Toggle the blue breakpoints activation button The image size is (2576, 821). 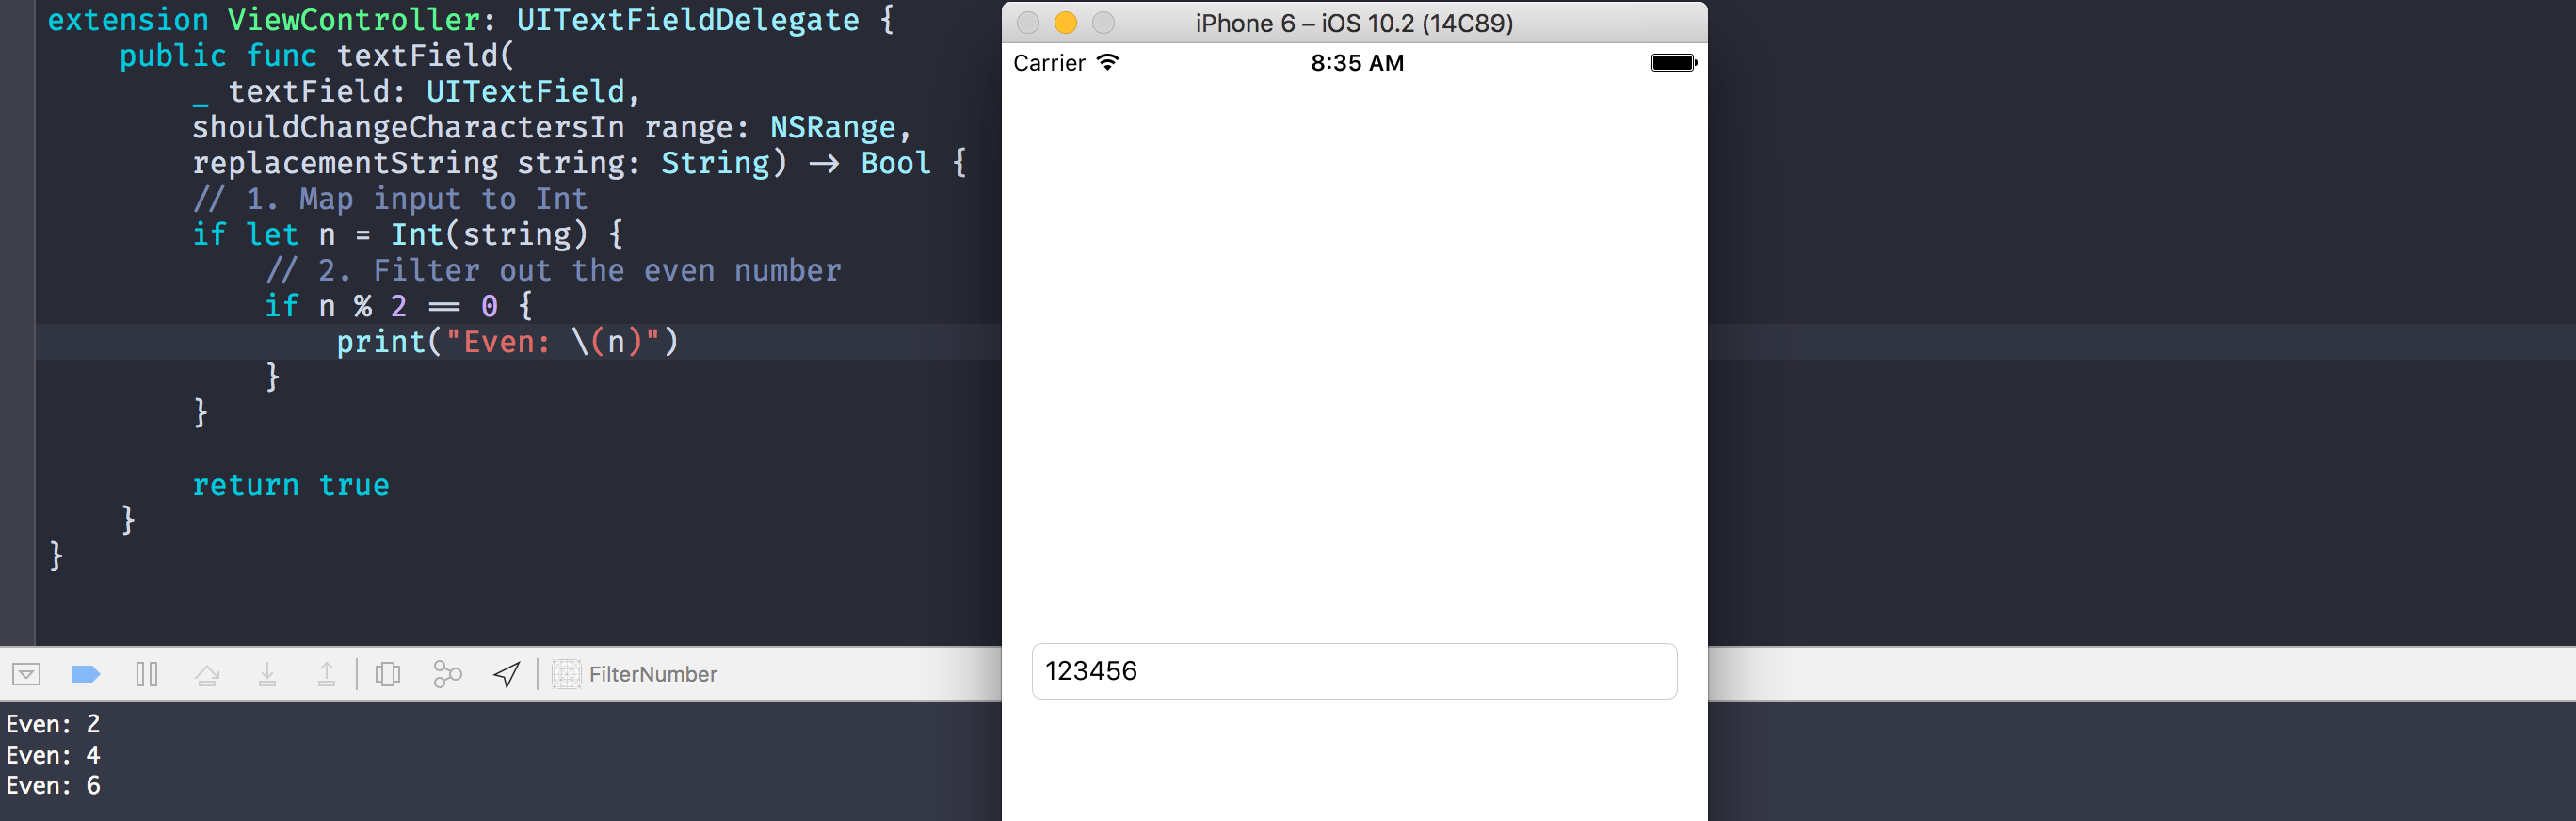(x=86, y=674)
